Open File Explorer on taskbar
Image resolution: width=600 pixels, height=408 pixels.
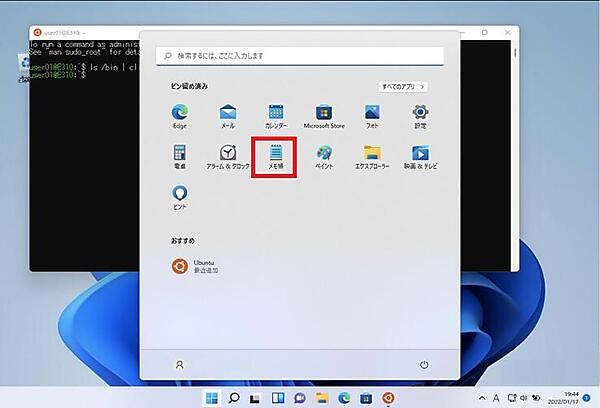322,398
